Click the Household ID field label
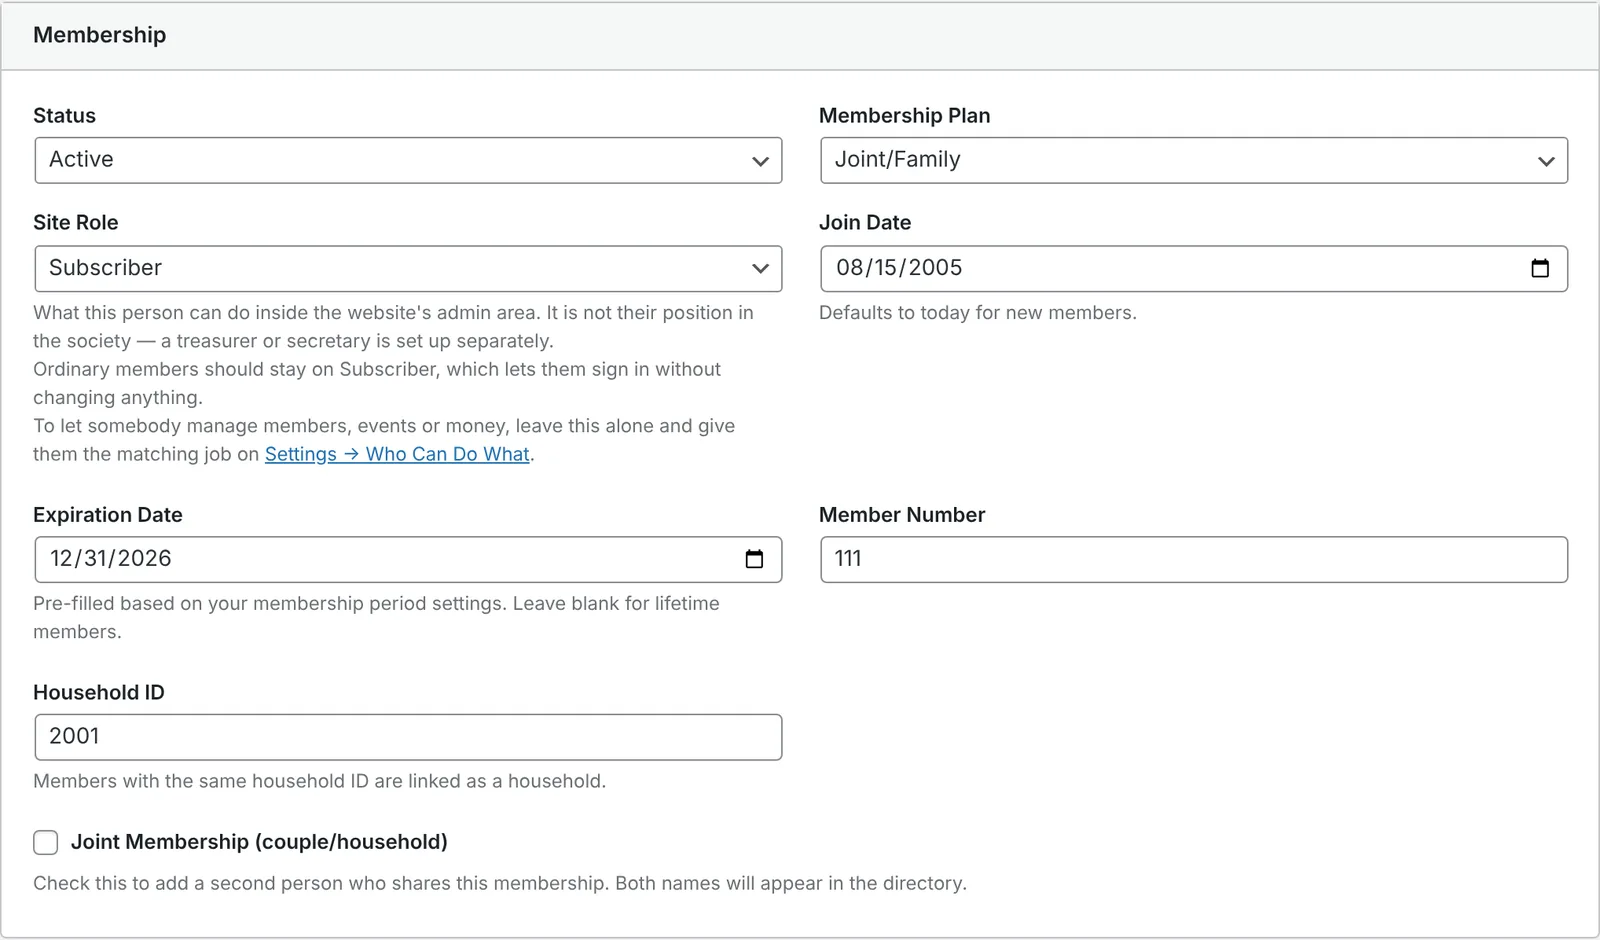This screenshot has width=1600, height=940. (x=99, y=693)
